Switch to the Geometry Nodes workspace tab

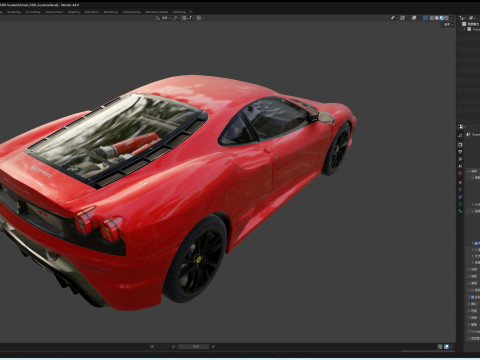[x=157, y=12]
